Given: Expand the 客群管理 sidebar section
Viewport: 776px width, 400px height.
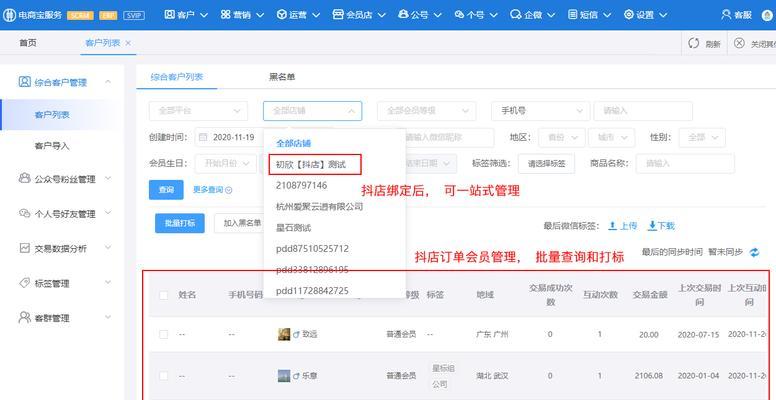Looking at the screenshot, I should (x=108, y=317).
